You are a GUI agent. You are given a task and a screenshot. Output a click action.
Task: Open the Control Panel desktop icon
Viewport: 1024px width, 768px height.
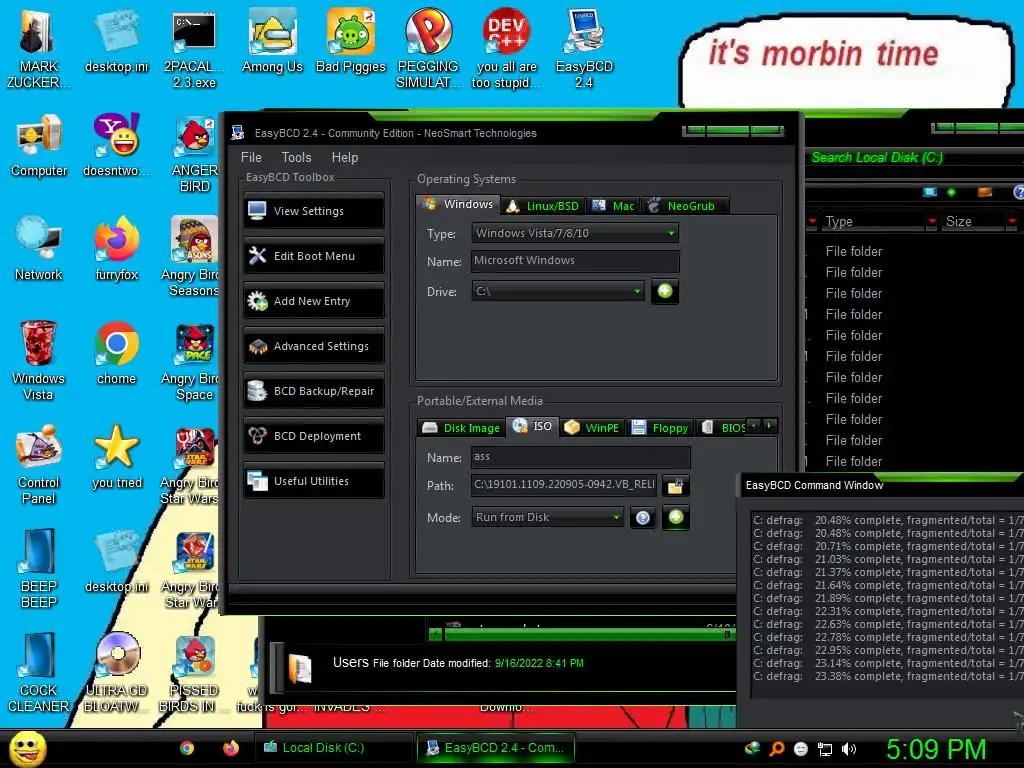point(39,465)
